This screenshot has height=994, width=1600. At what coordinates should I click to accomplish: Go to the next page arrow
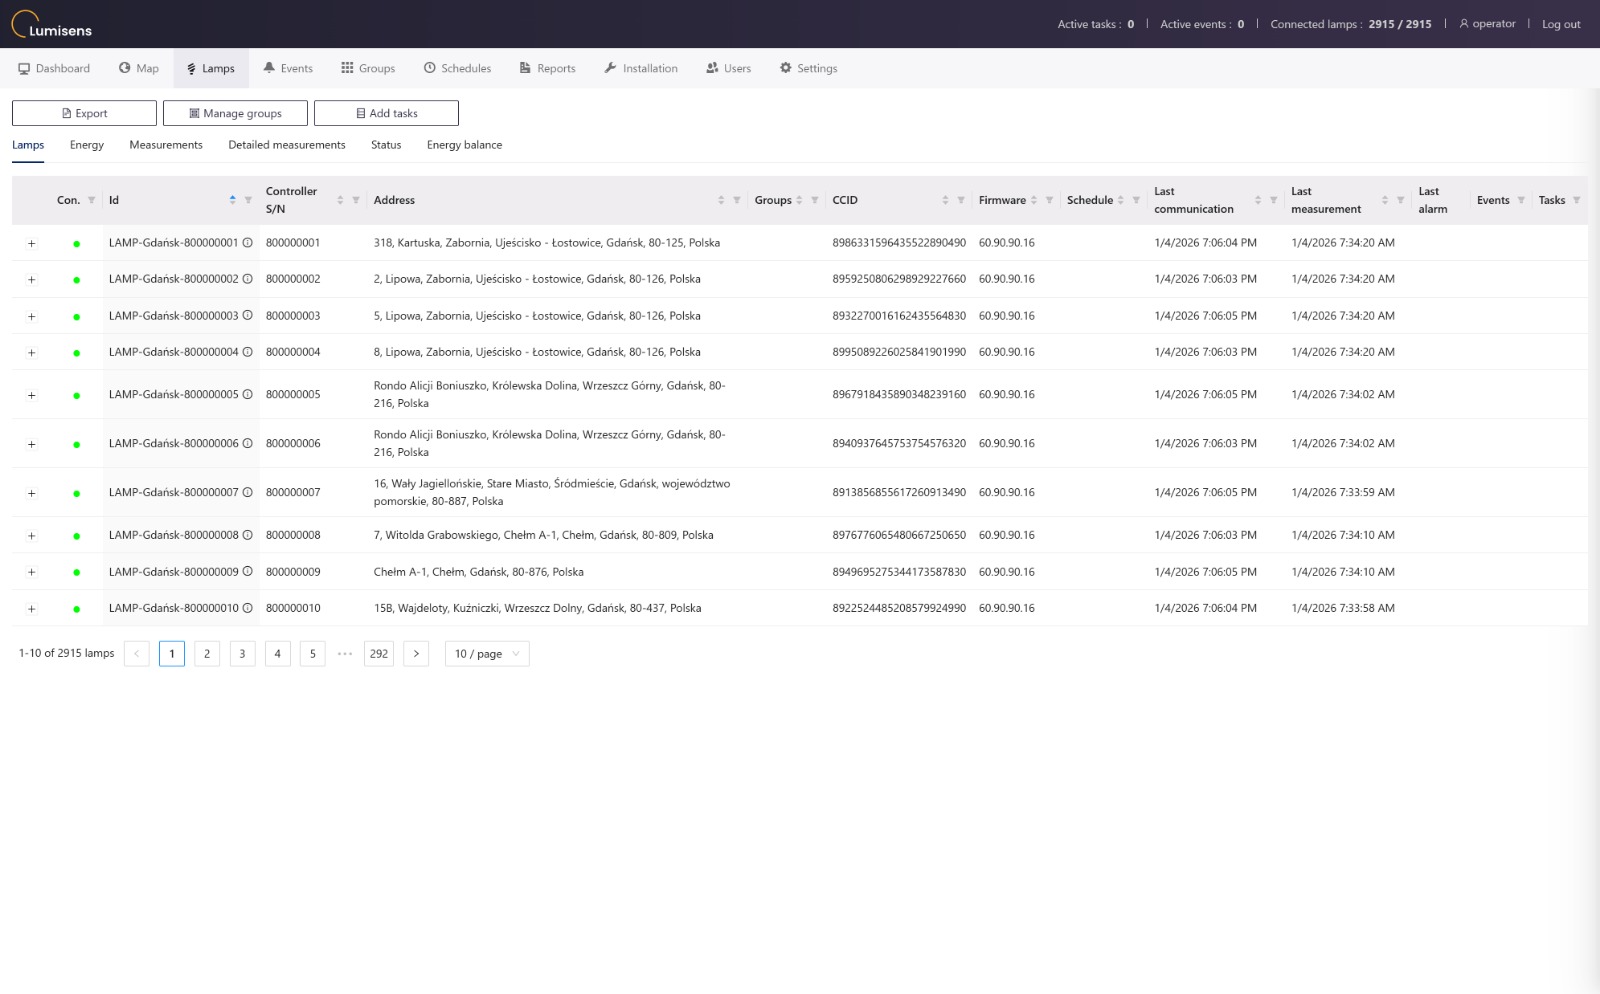tap(416, 654)
